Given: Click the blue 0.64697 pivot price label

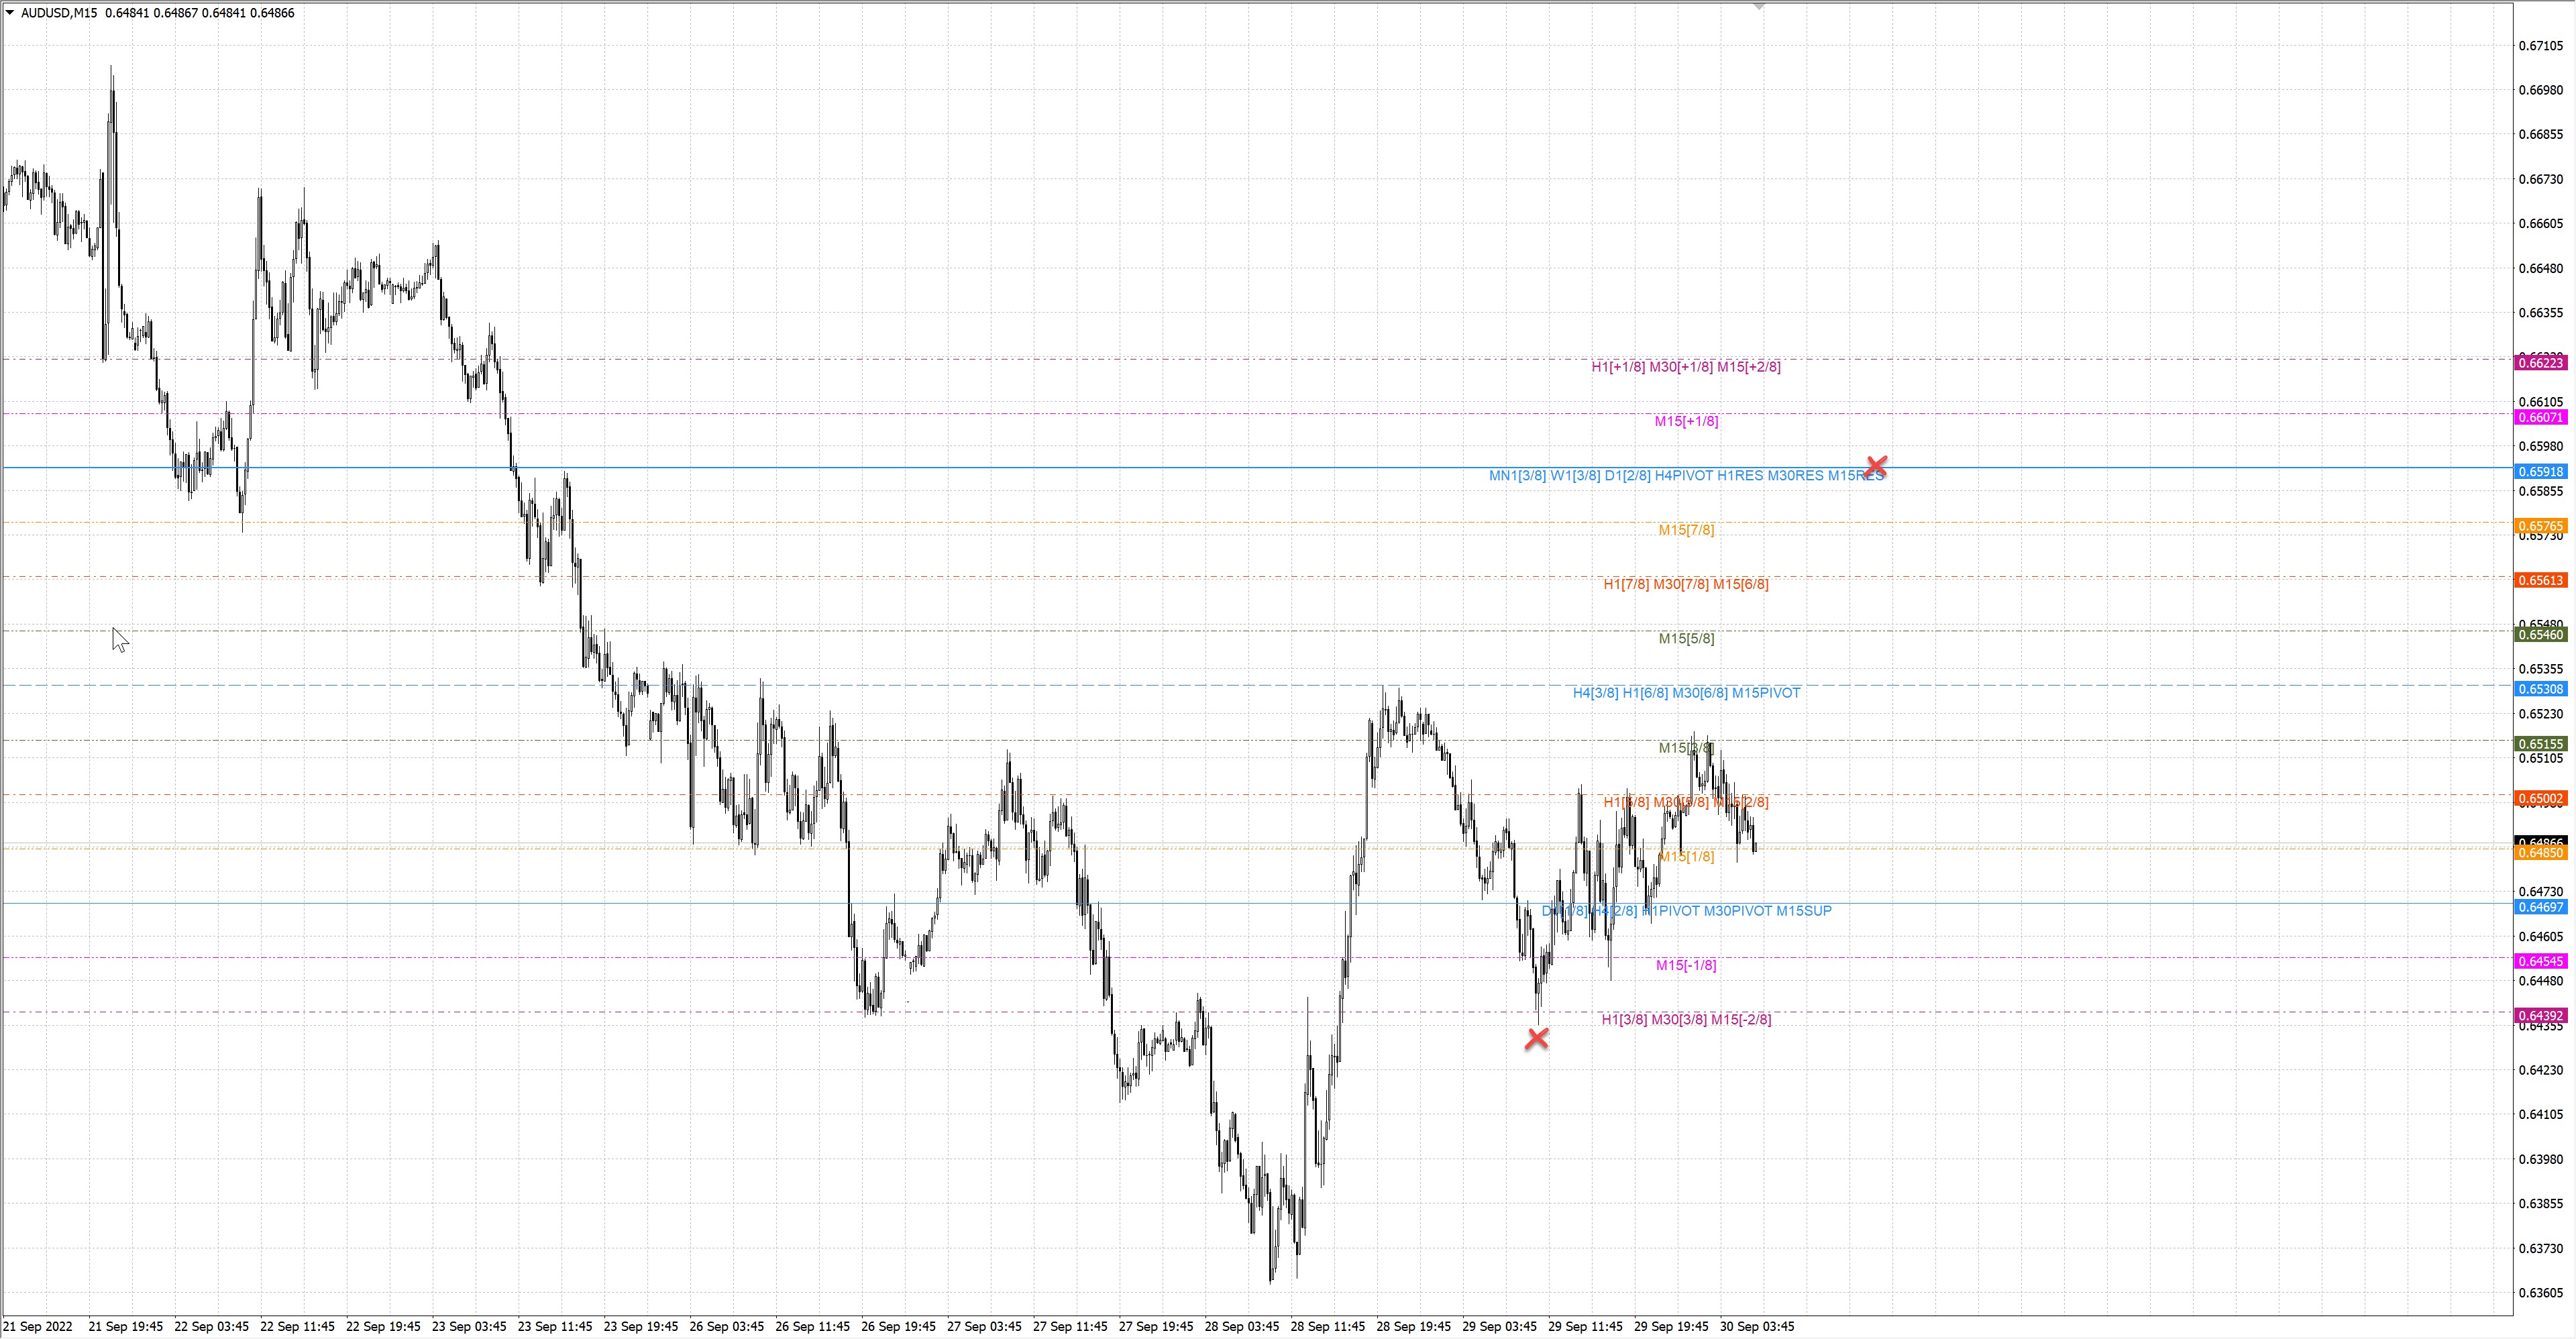Looking at the screenshot, I should (2540, 907).
